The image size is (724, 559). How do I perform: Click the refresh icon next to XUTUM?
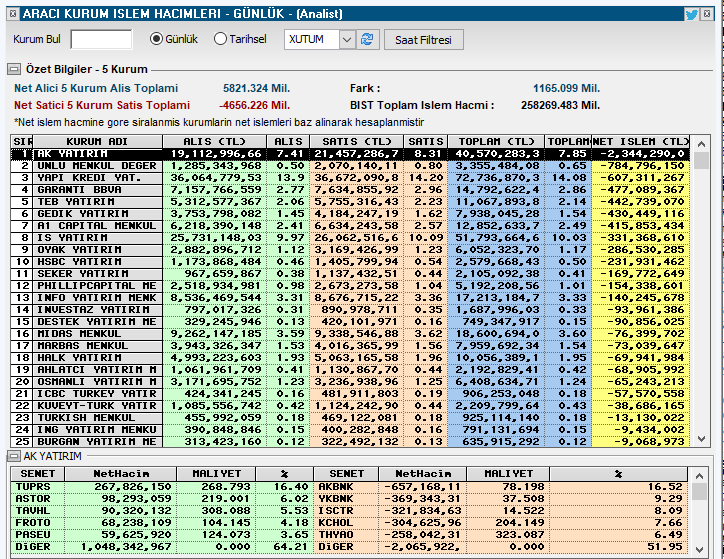(367, 39)
